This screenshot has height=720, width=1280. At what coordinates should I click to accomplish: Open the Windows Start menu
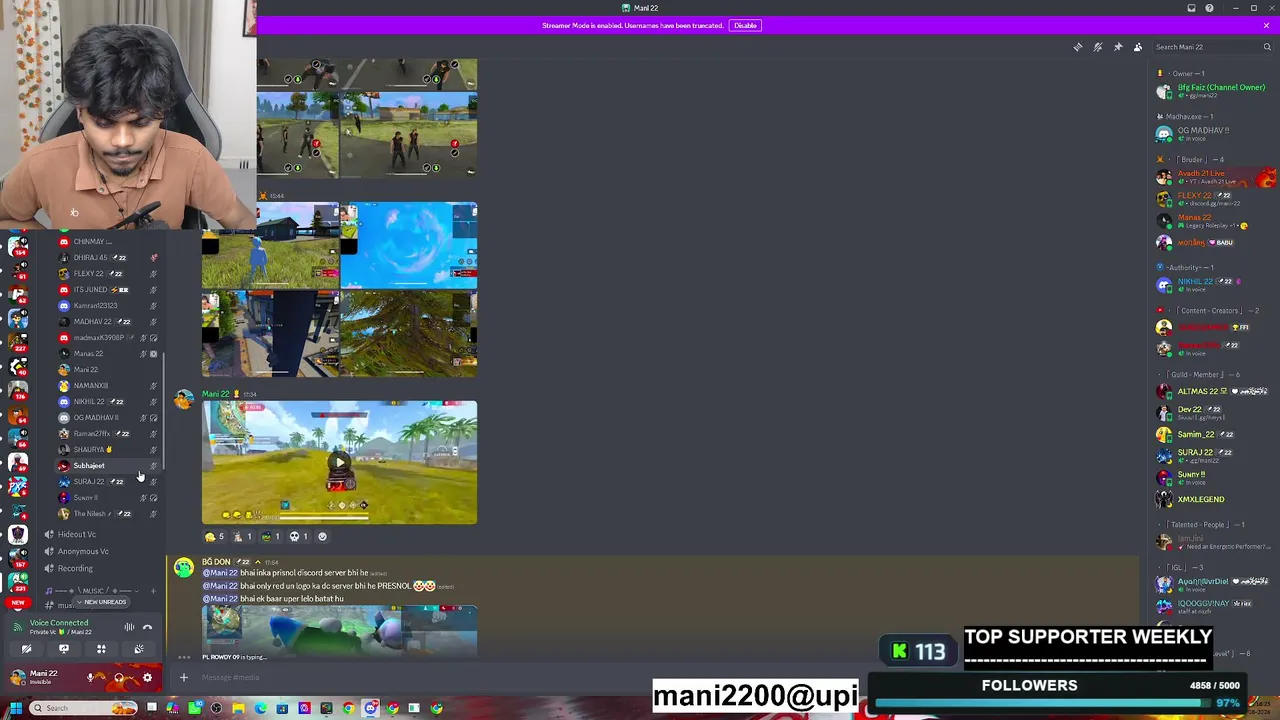coord(15,708)
